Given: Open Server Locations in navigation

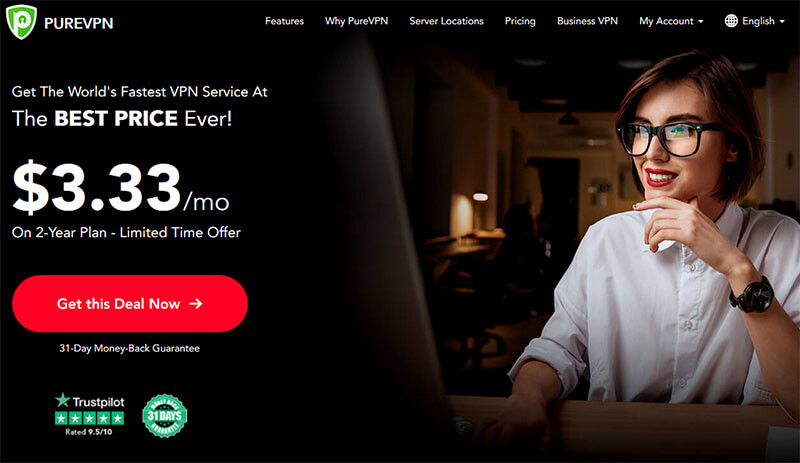Looking at the screenshot, I should [x=446, y=21].
